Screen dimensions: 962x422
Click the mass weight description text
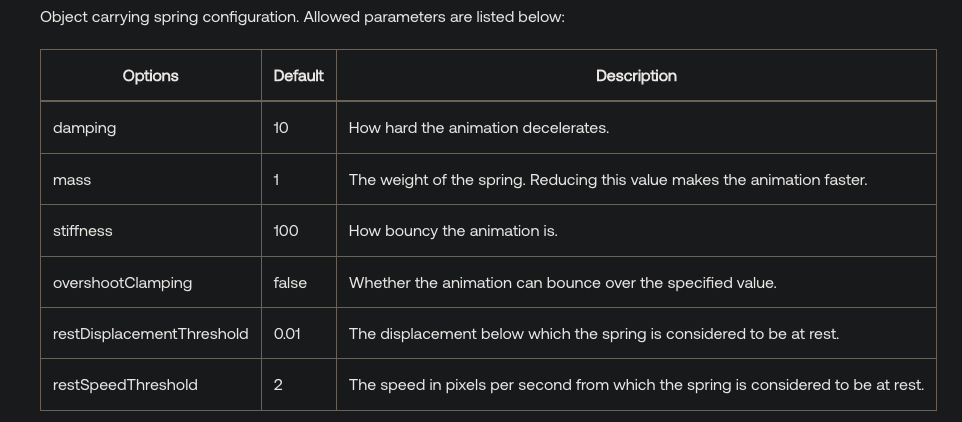pos(607,180)
